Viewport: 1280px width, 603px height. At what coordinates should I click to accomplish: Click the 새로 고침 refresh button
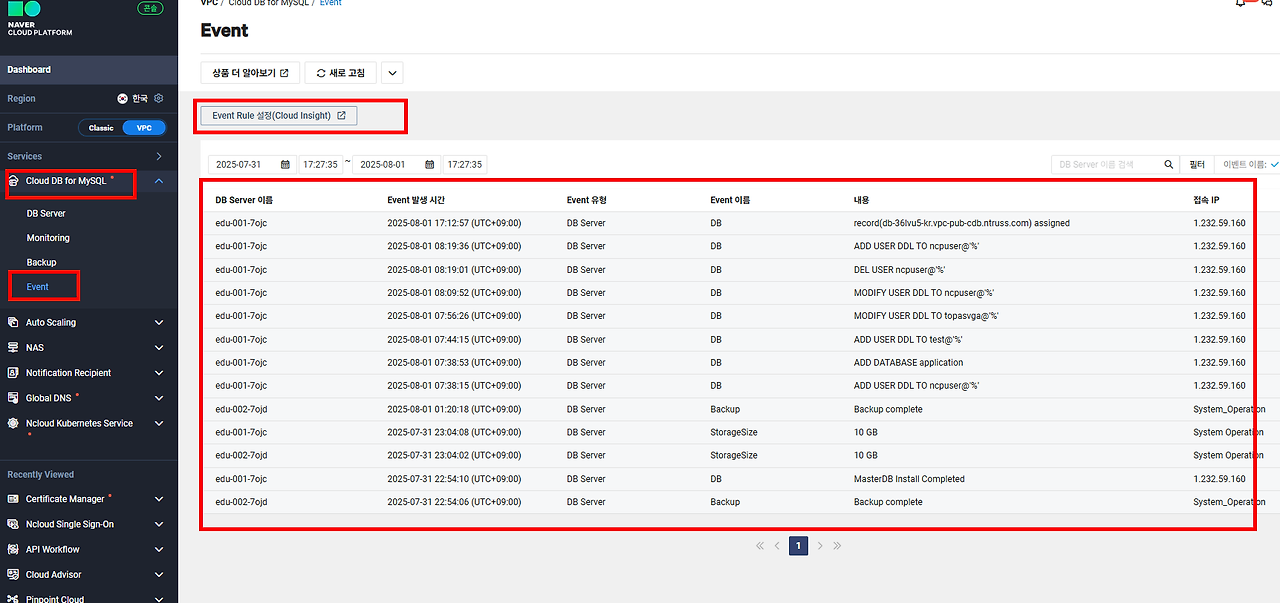pyautogui.click(x=340, y=73)
